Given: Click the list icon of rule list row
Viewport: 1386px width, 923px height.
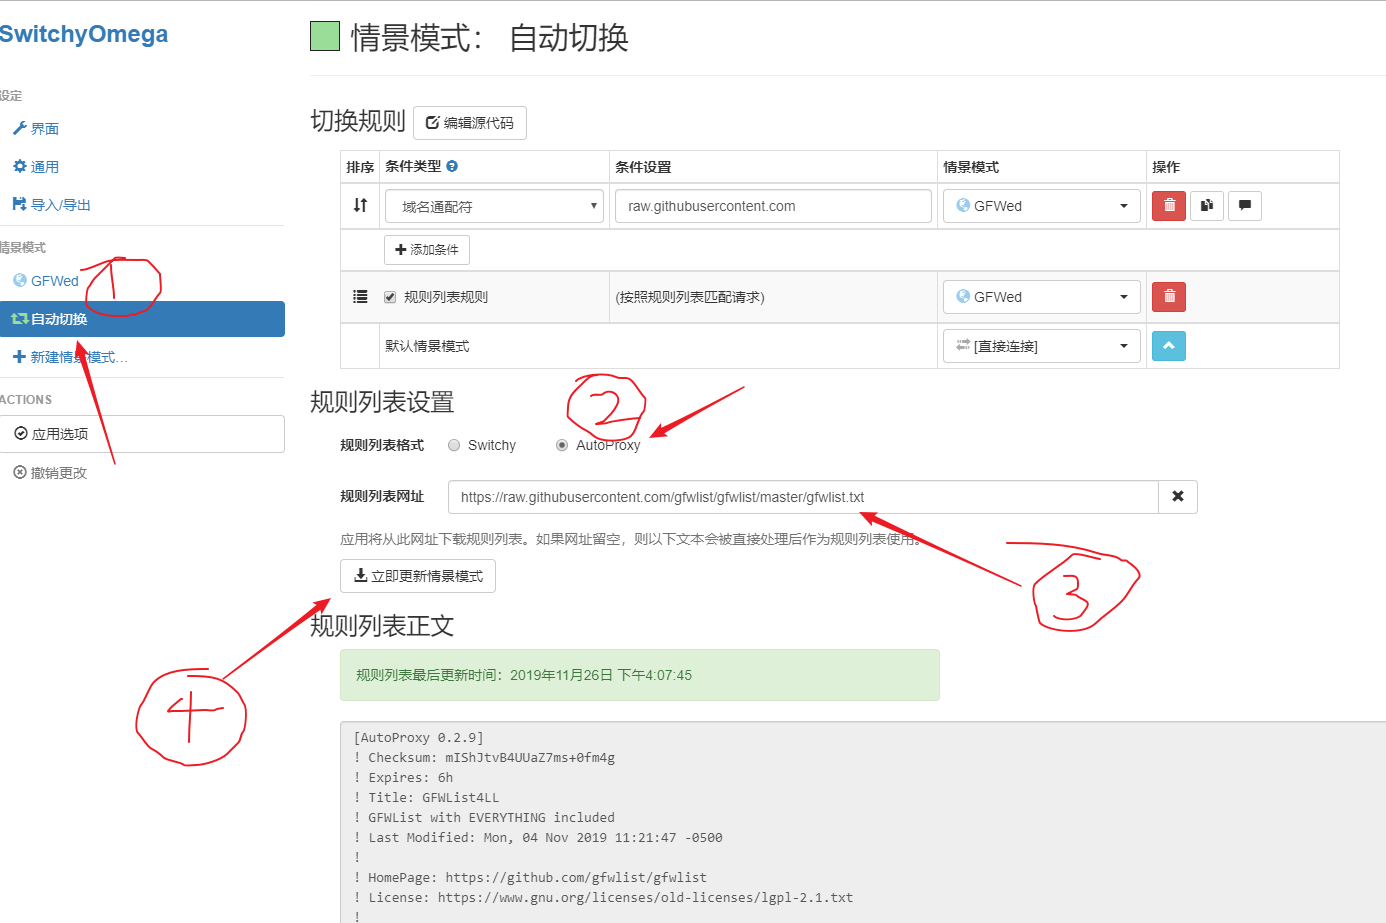Looking at the screenshot, I should tap(360, 297).
